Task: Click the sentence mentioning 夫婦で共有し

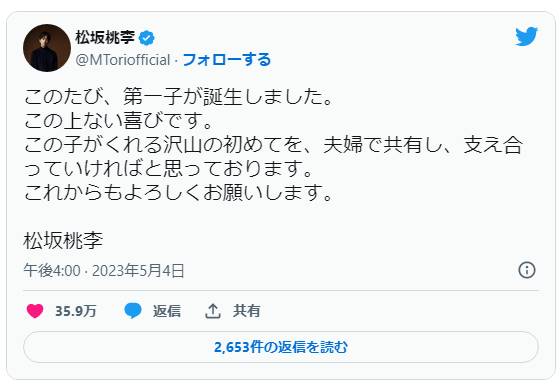Action: coord(274,156)
